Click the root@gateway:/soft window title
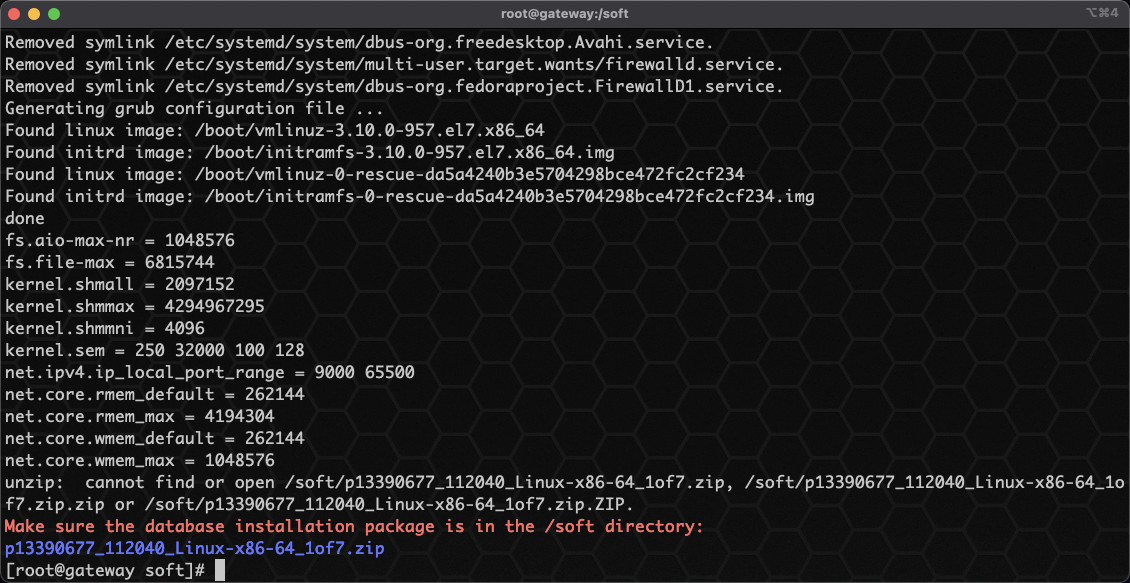Screen dimensions: 1130x583 point(564,14)
